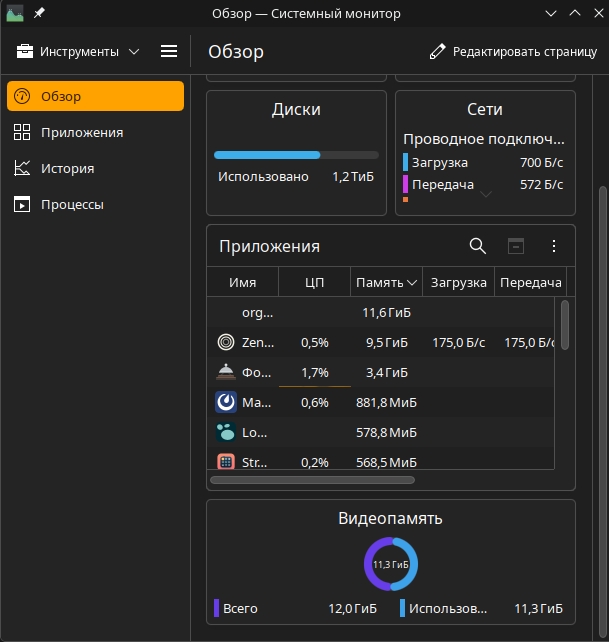This screenshot has width=609, height=642.
Task: Click the Диски card title
Action: point(297,109)
